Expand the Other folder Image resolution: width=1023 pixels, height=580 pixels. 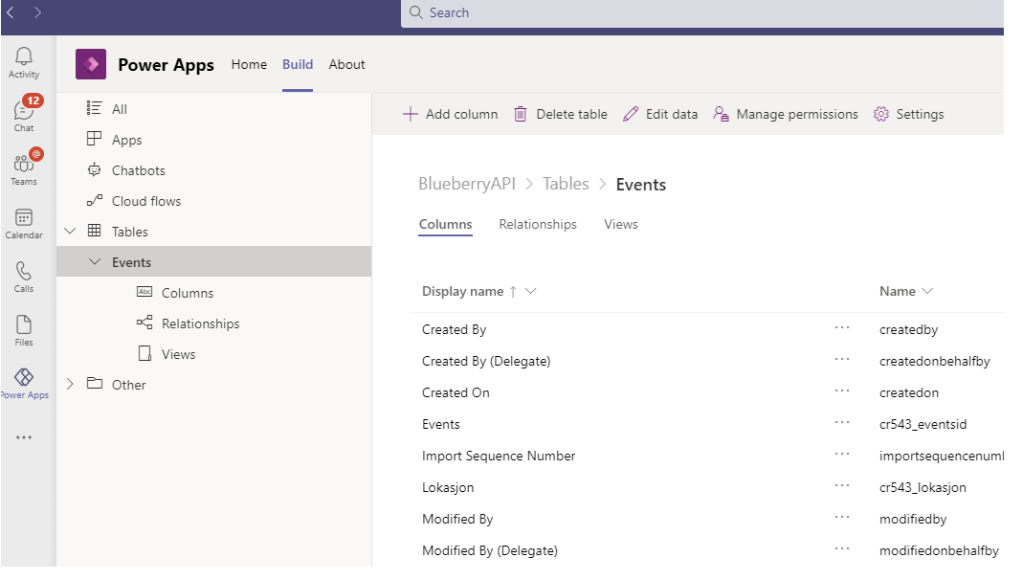(x=69, y=384)
